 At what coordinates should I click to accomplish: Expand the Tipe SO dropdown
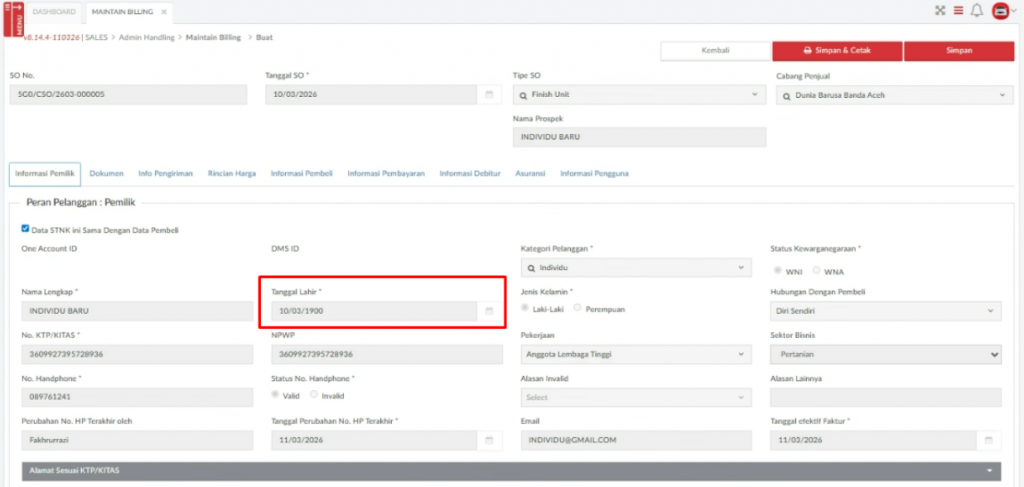pyautogui.click(x=754, y=95)
